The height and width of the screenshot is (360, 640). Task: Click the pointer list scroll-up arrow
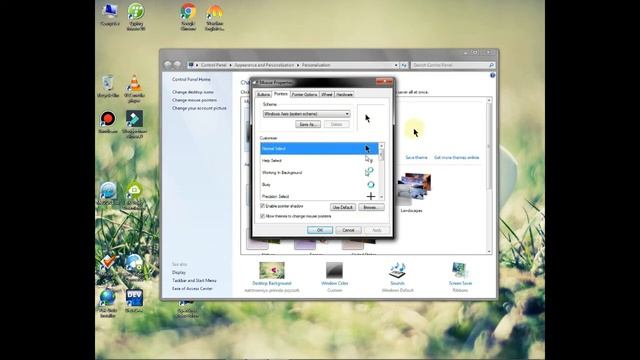click(382, 145)
